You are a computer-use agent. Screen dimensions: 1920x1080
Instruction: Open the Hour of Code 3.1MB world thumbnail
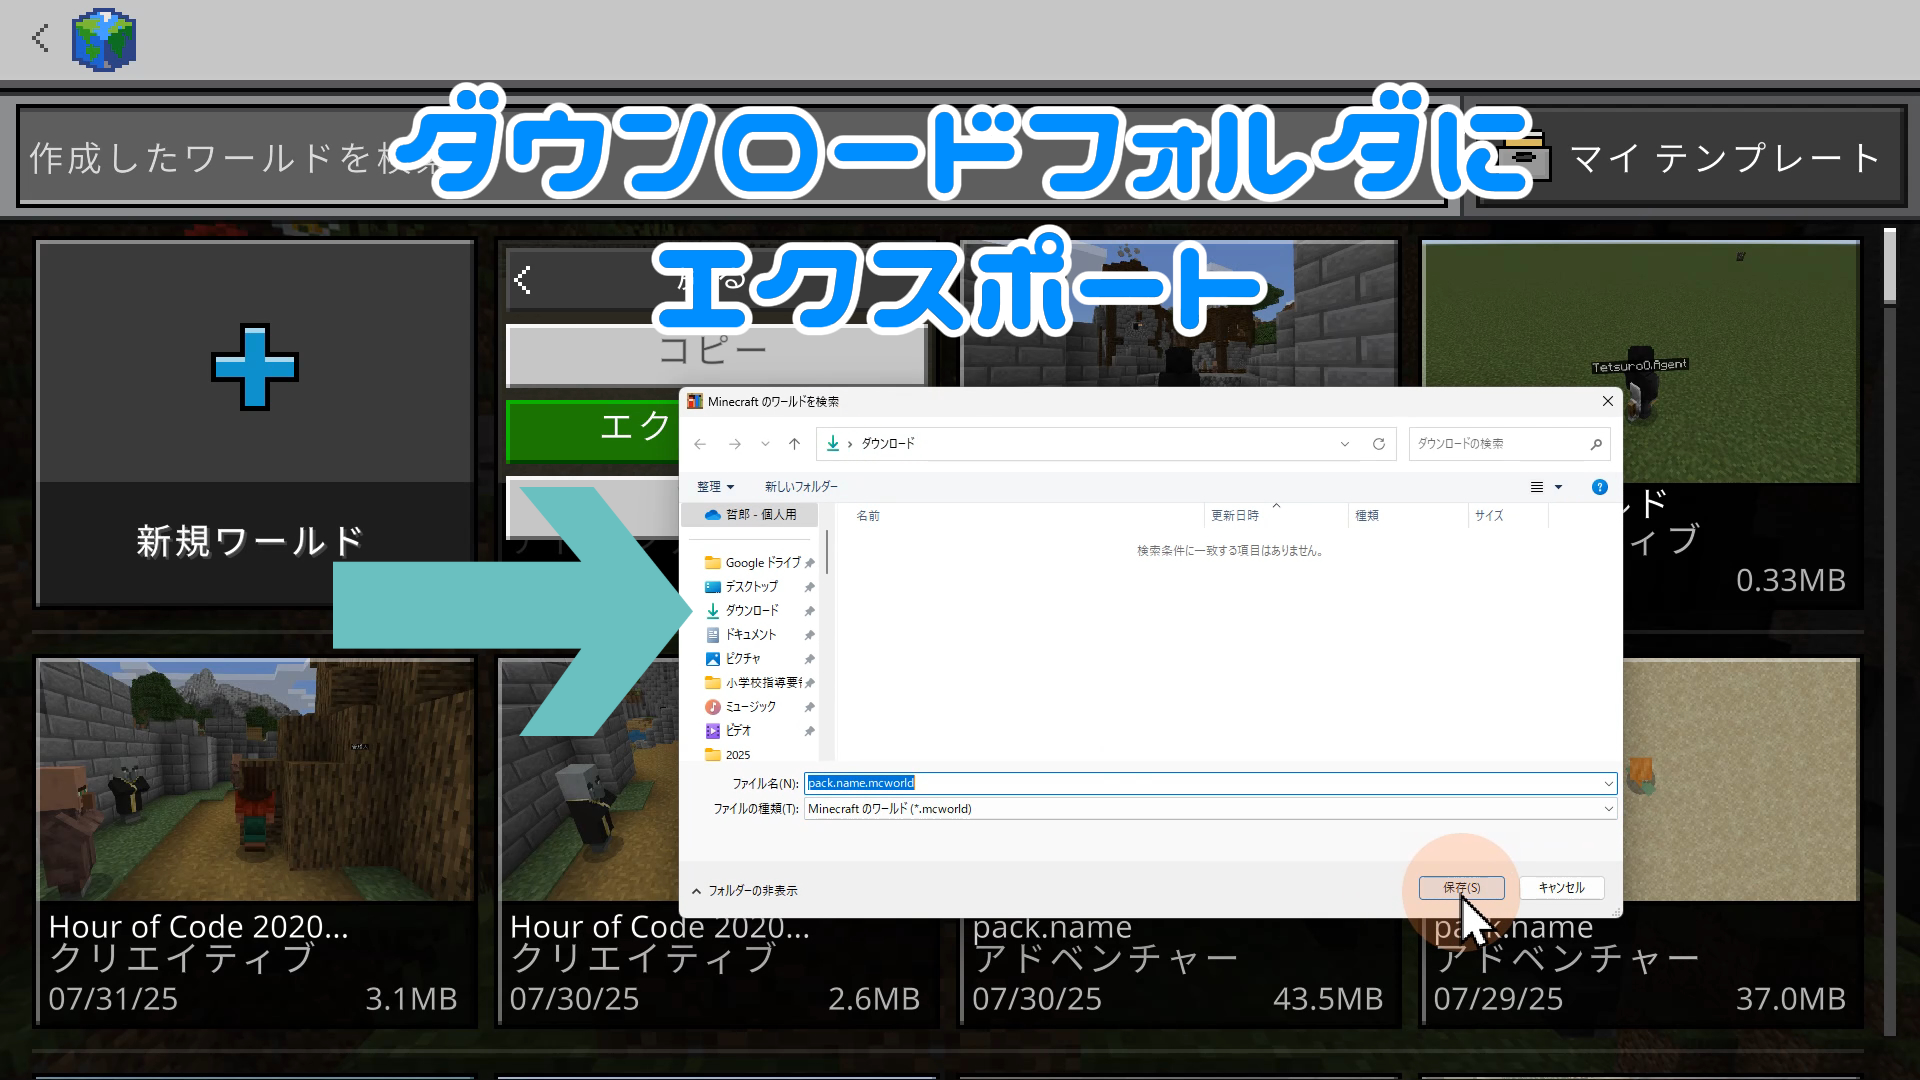click(x=255, y=780)
